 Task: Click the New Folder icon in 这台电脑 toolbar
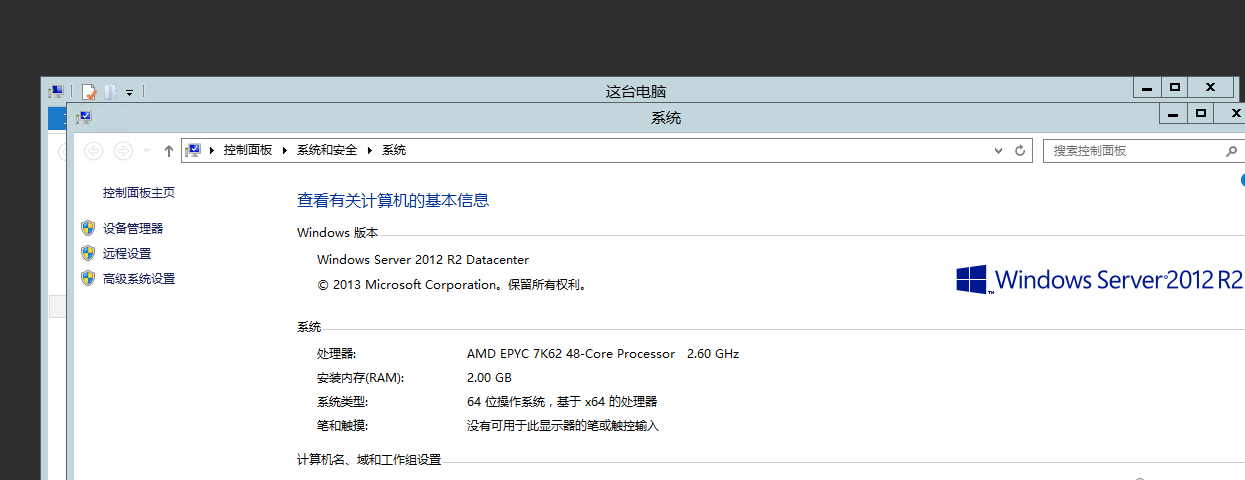tap(110, 92)
